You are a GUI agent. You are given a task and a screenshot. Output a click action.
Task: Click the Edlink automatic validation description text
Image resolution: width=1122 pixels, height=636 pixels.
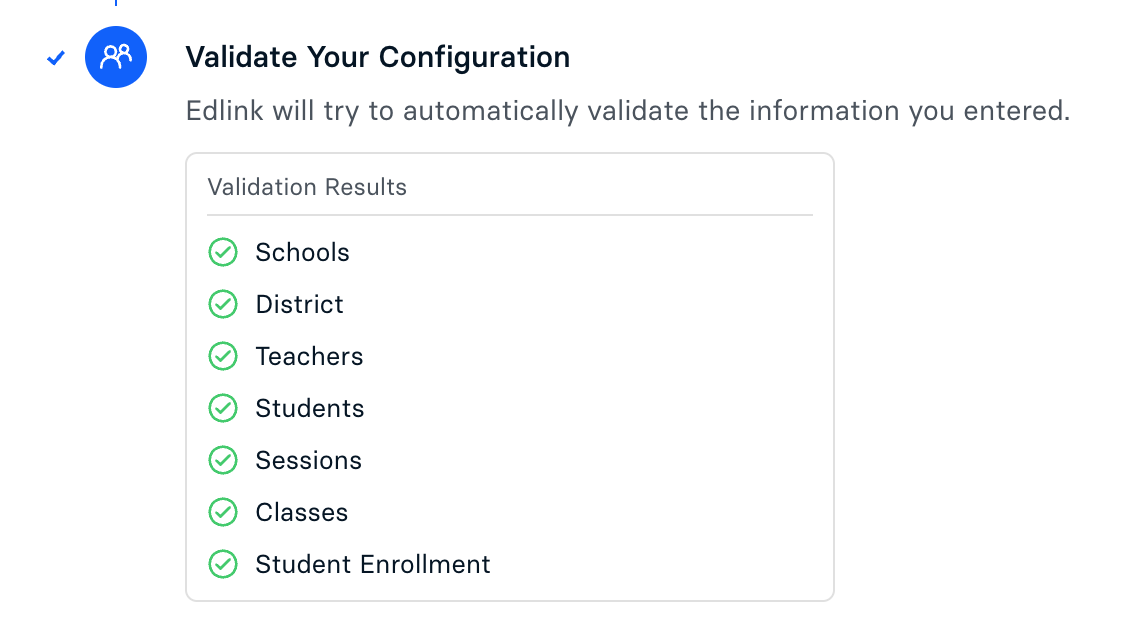coord(628,110)
